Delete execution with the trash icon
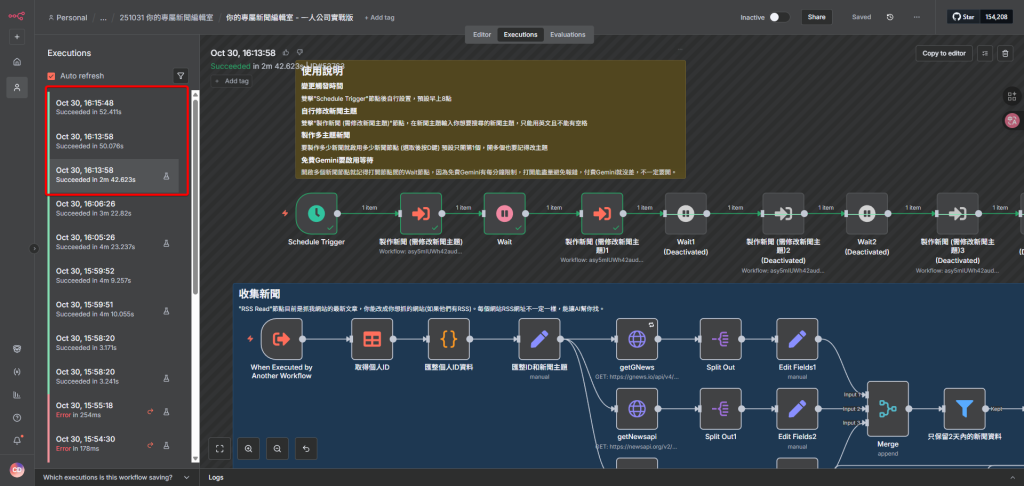The image size is (1024, 486). (1006, 54)
